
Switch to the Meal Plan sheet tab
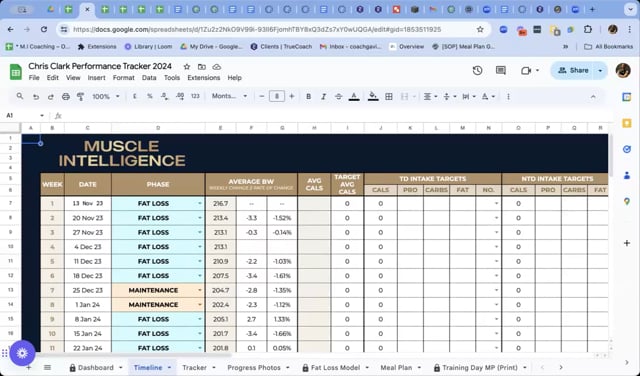pos(396,367)
